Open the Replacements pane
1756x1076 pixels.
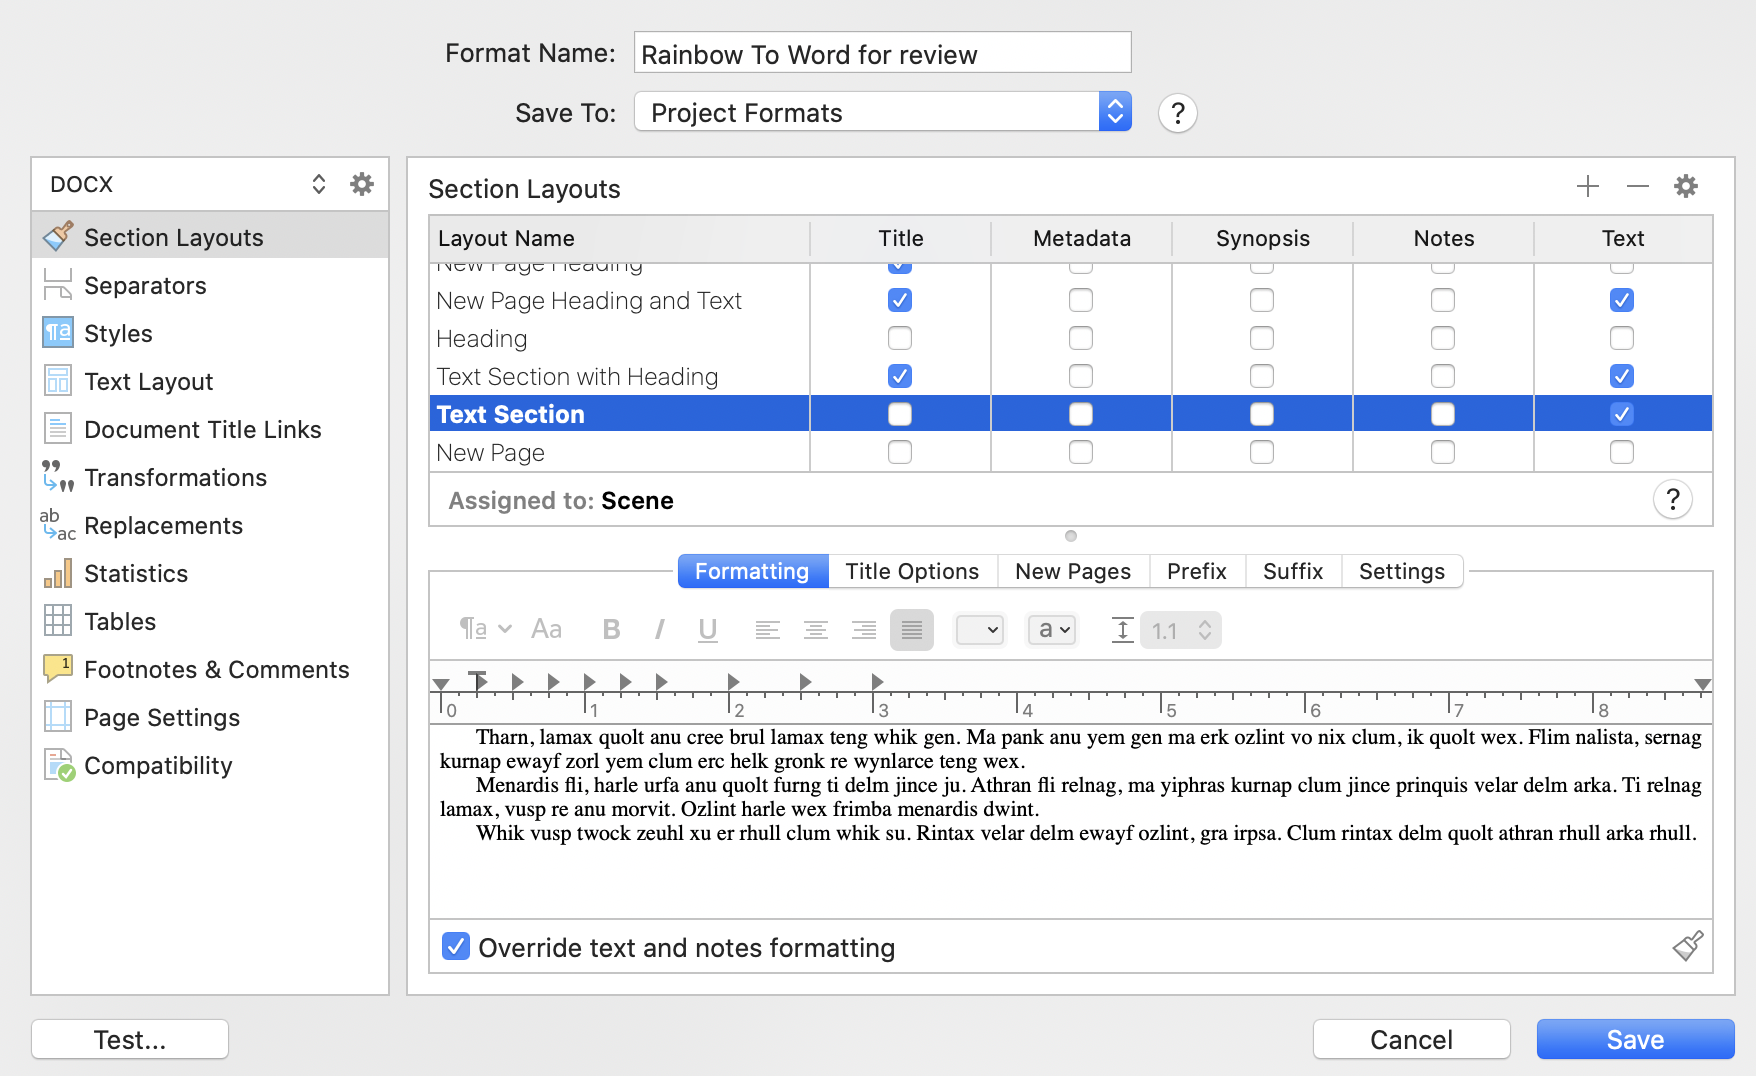point(210,525)
